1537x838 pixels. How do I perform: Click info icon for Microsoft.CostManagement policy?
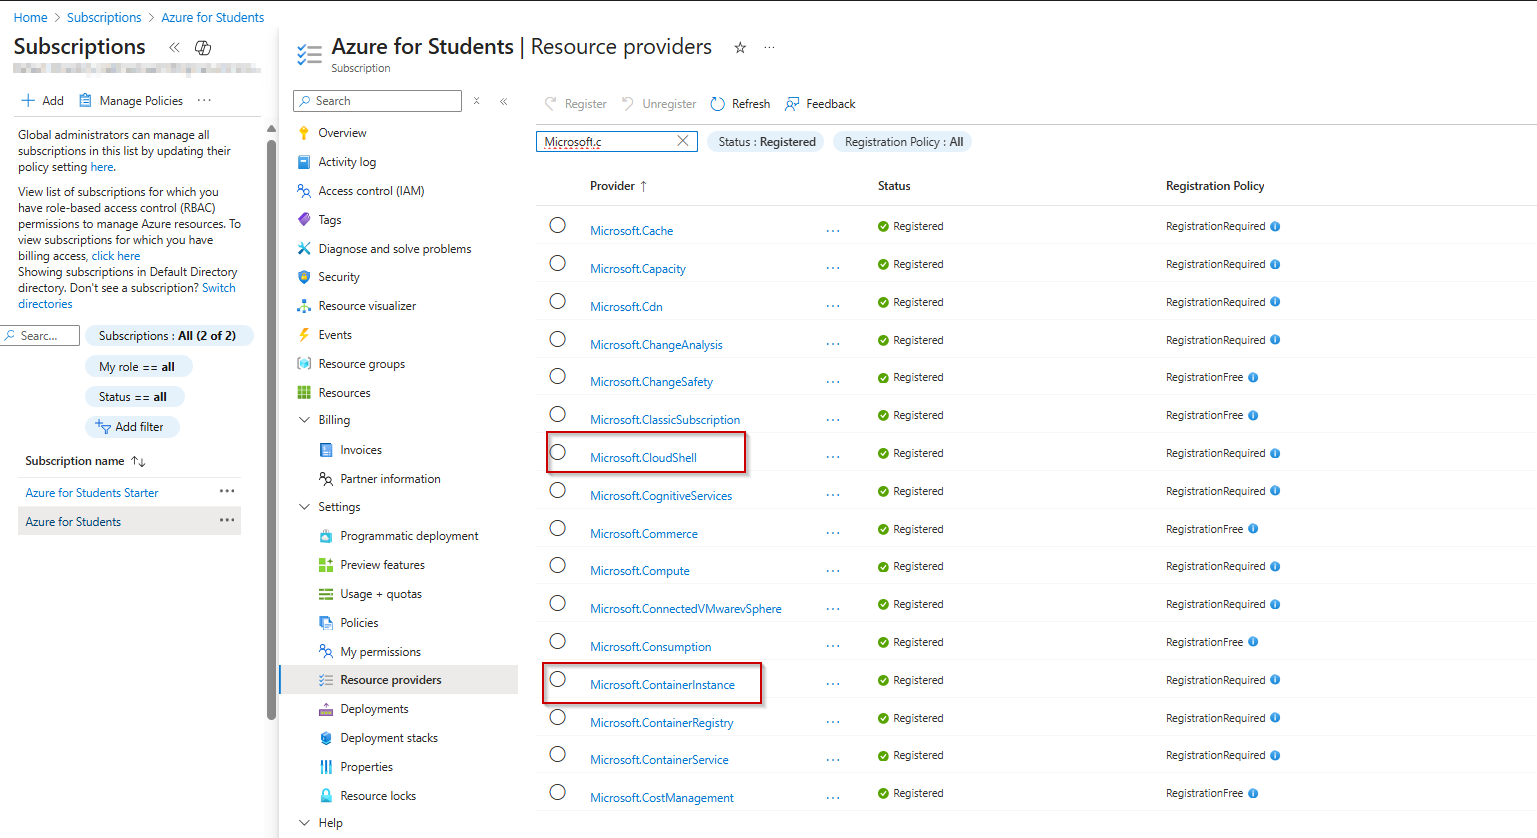(1253, 794)
